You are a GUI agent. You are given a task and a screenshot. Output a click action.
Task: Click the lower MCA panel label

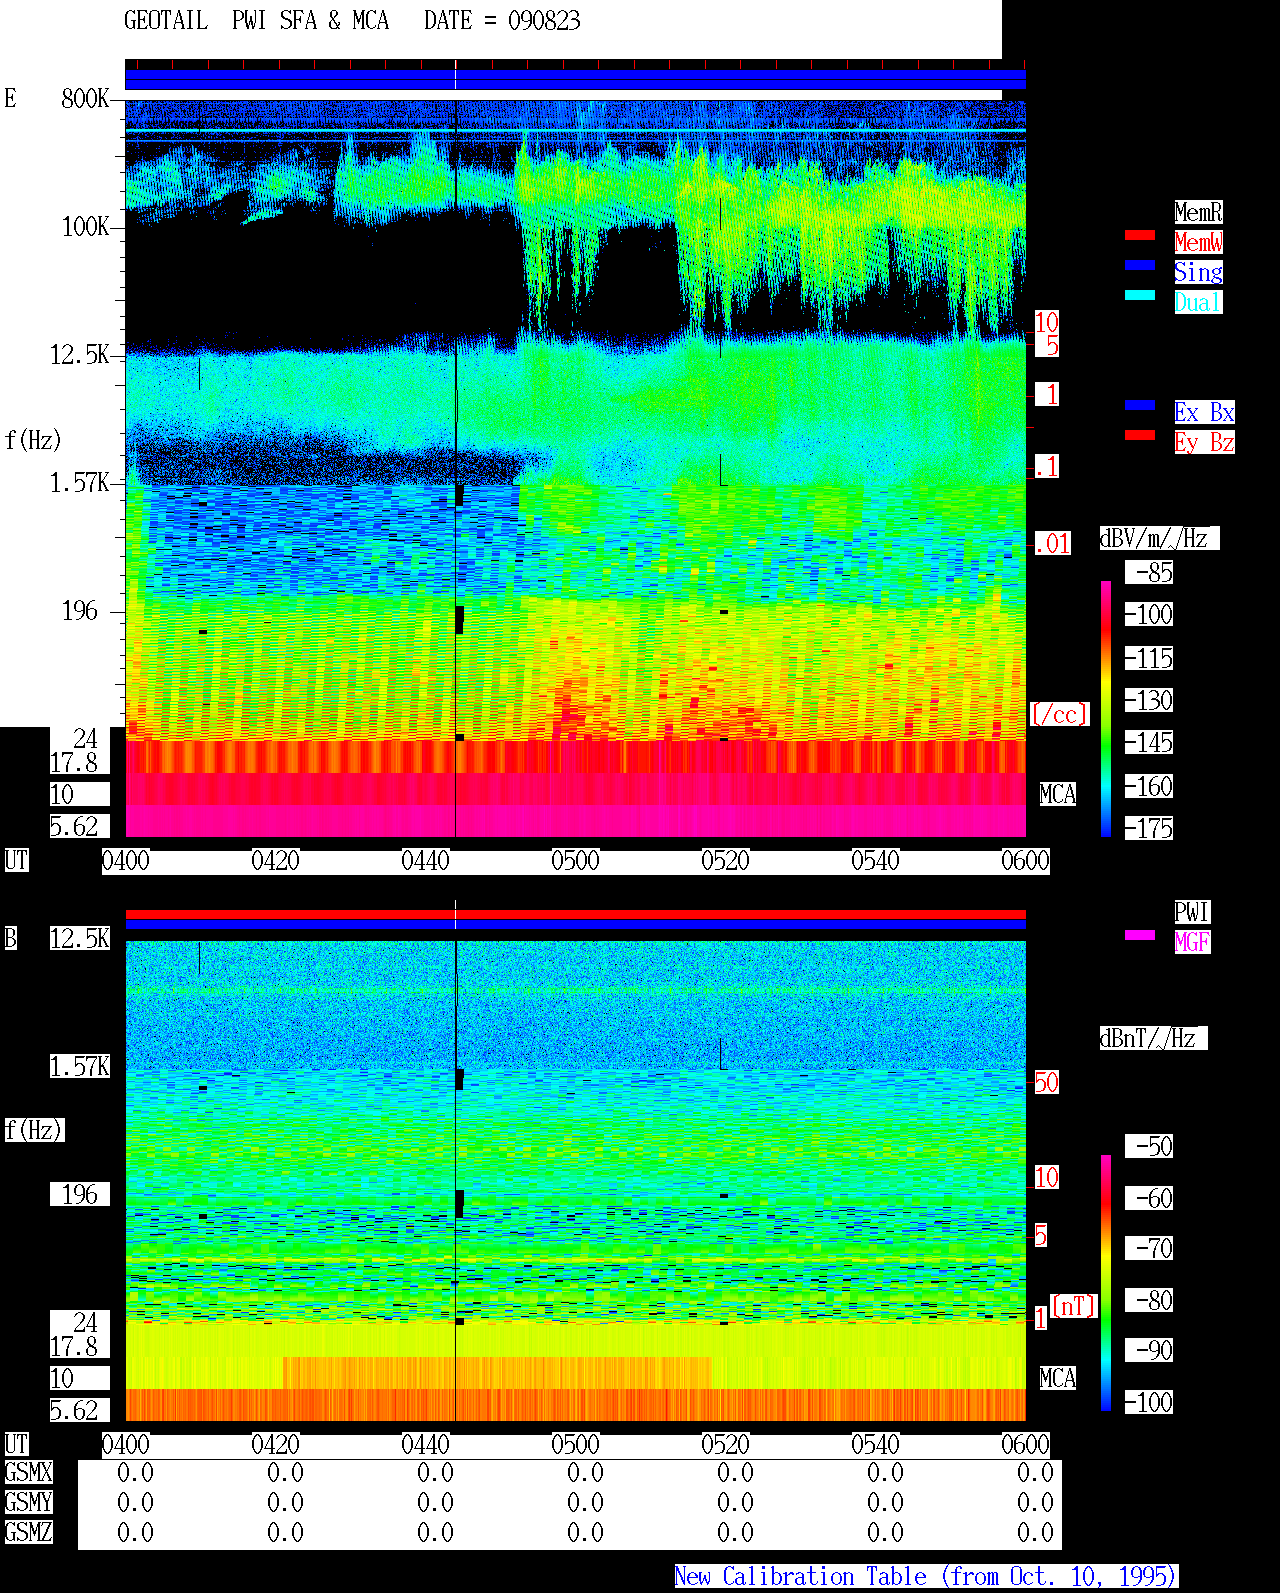tap(1058, 1379)
